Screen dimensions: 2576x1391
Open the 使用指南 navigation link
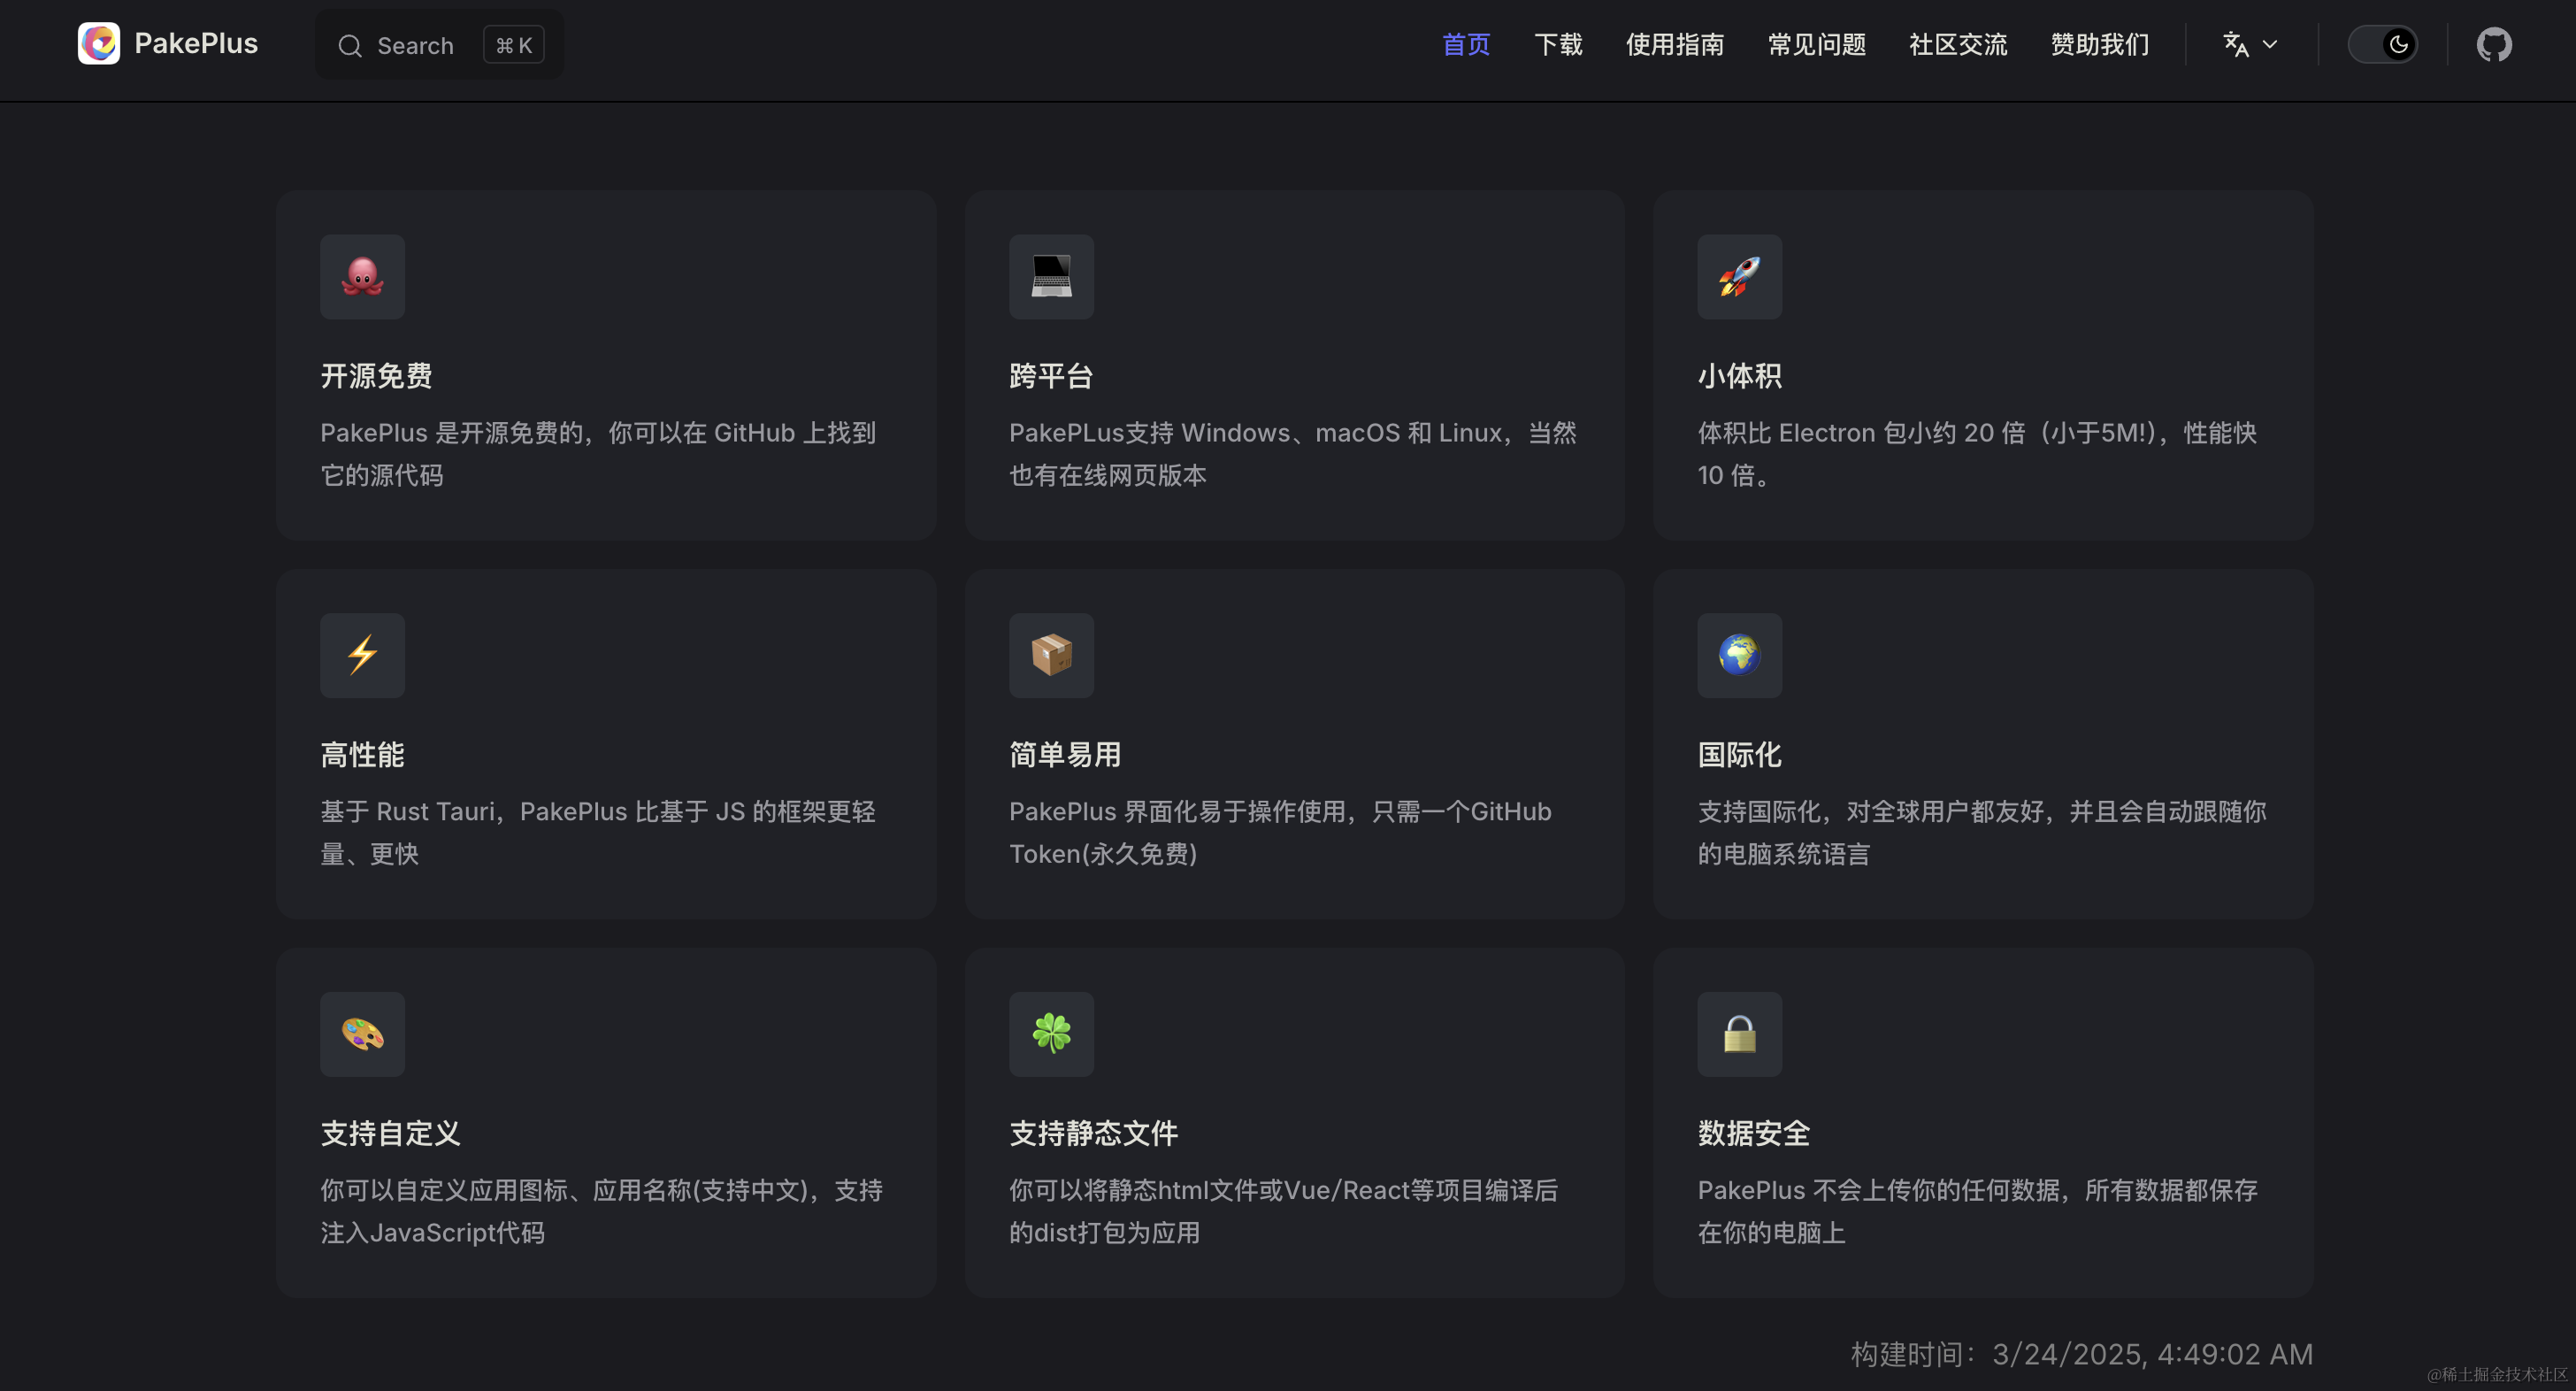pos(1674,45)
